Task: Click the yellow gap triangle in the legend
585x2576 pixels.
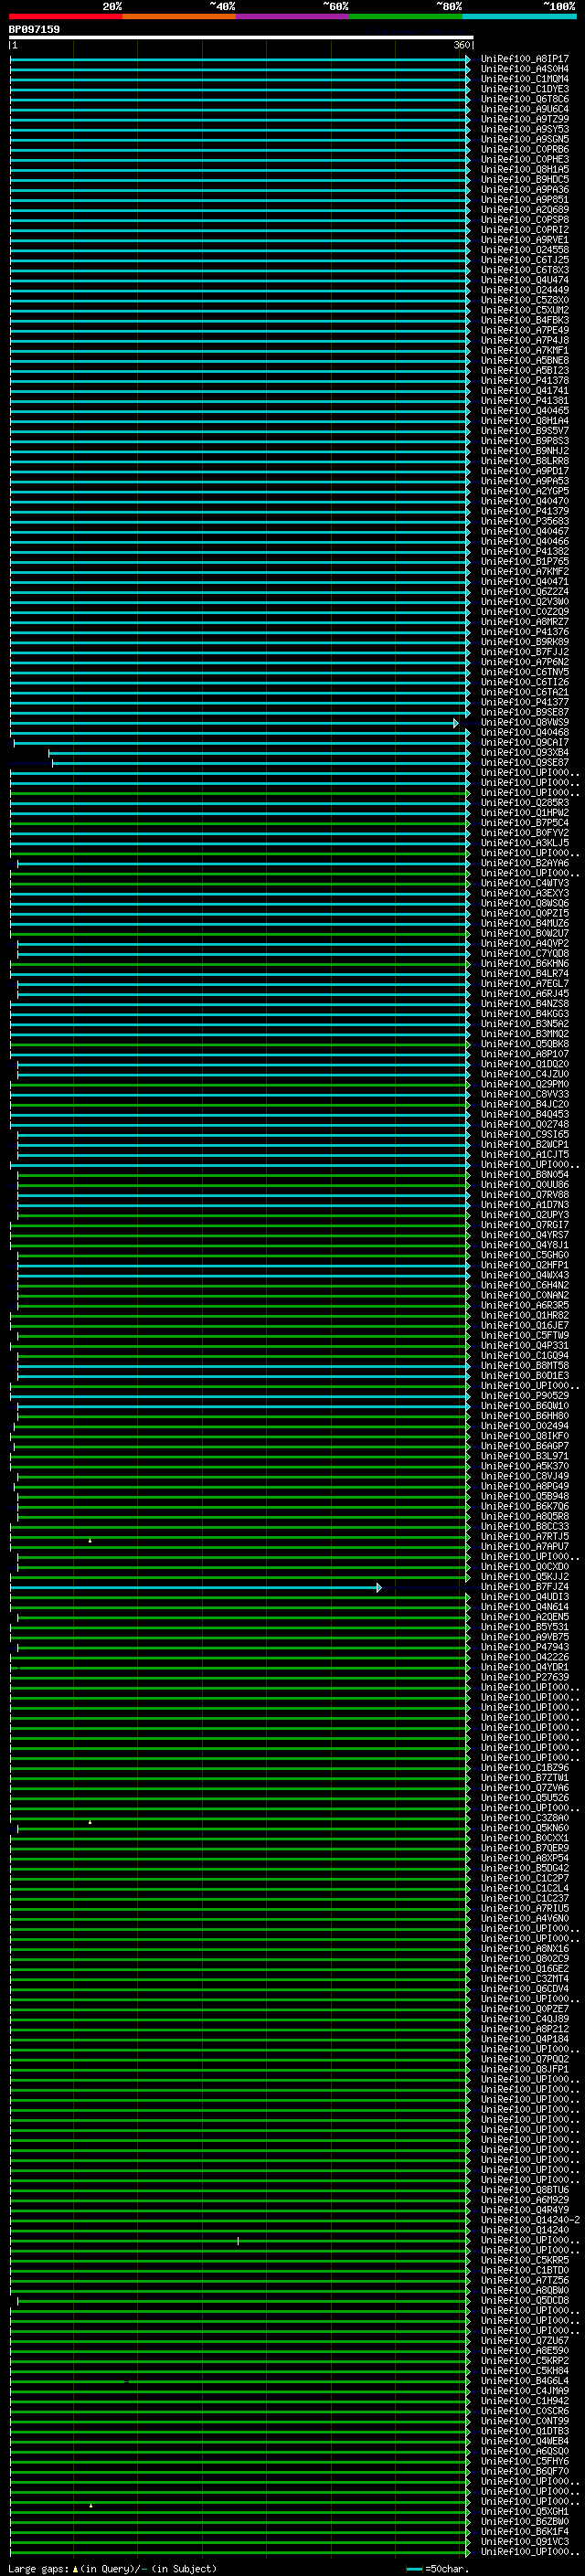Action: pos(75,2568)
